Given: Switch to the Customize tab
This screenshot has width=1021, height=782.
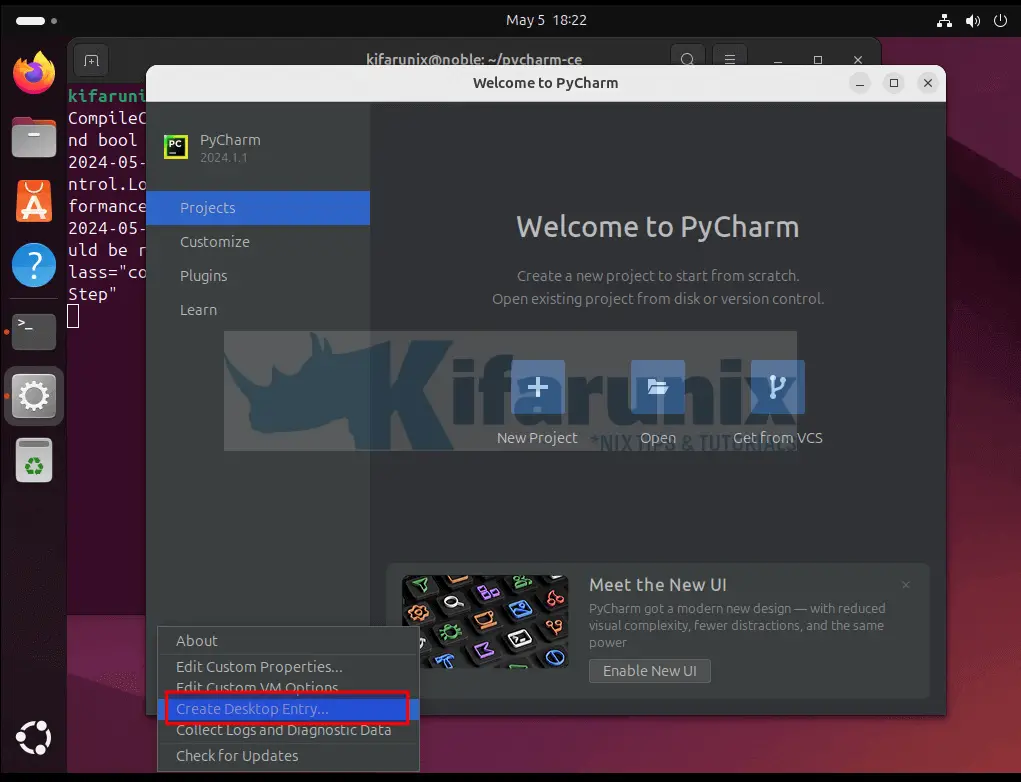Looking at the screenshot, I should click(x=214, y=241).
